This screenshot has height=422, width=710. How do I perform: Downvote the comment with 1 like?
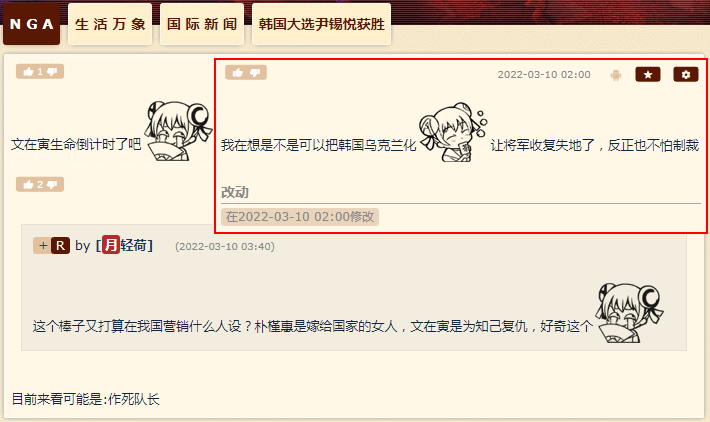coord(52,72)
